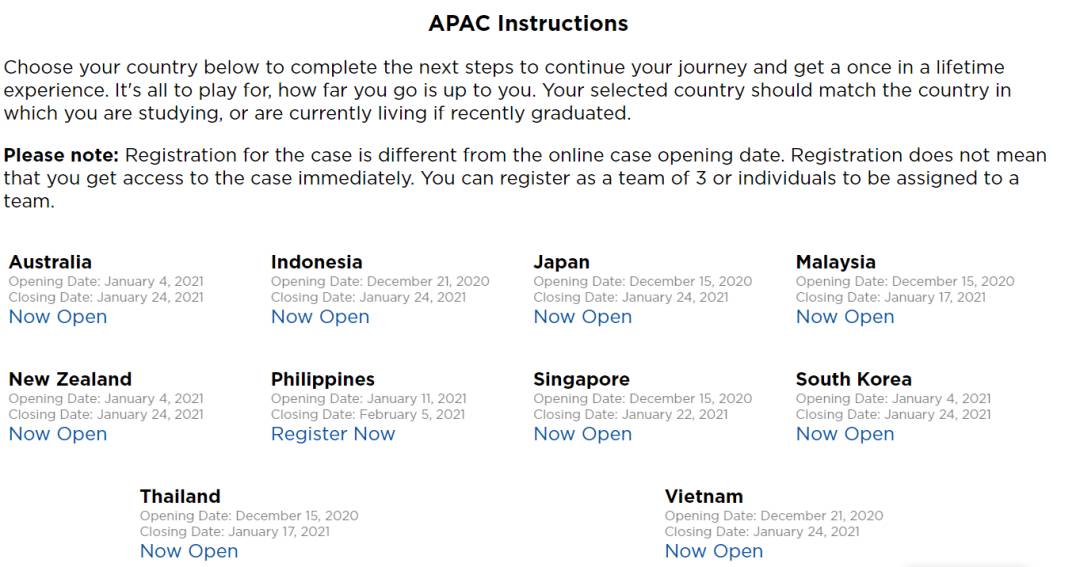Click New Zealand's 'Now Open' link
The width and height of the screenshot is (1080, 567).
(x=58, y=434)
